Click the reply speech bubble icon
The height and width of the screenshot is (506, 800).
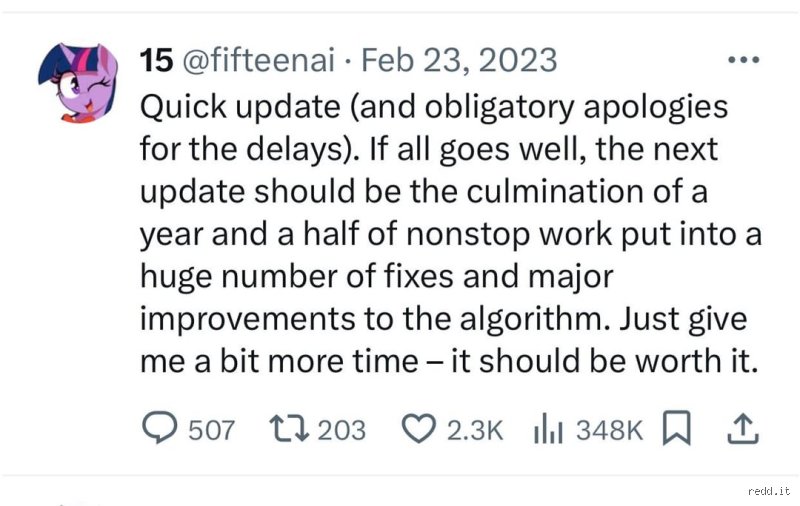coord(160,428)
